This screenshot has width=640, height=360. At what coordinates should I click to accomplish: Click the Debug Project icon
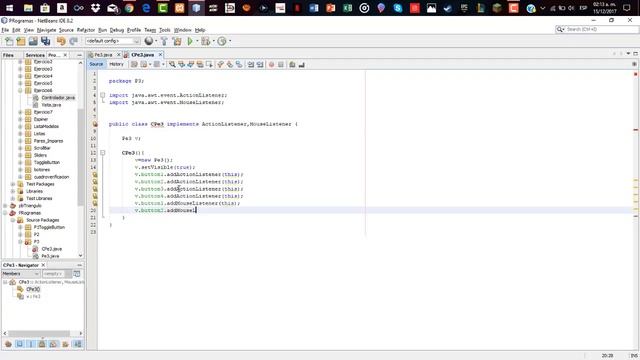pos(205,41)
